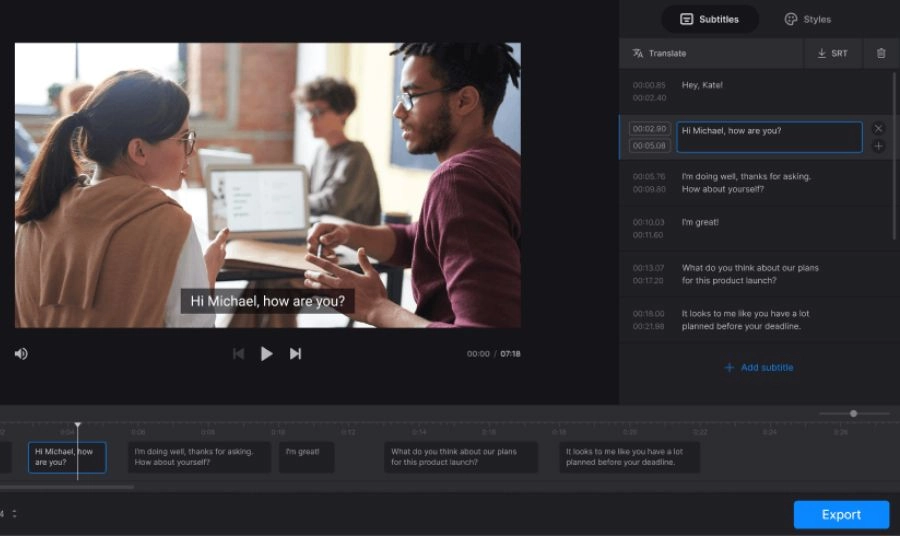Skip to next subtitle
Screen dimensions: 900x536
click(295, 354)
